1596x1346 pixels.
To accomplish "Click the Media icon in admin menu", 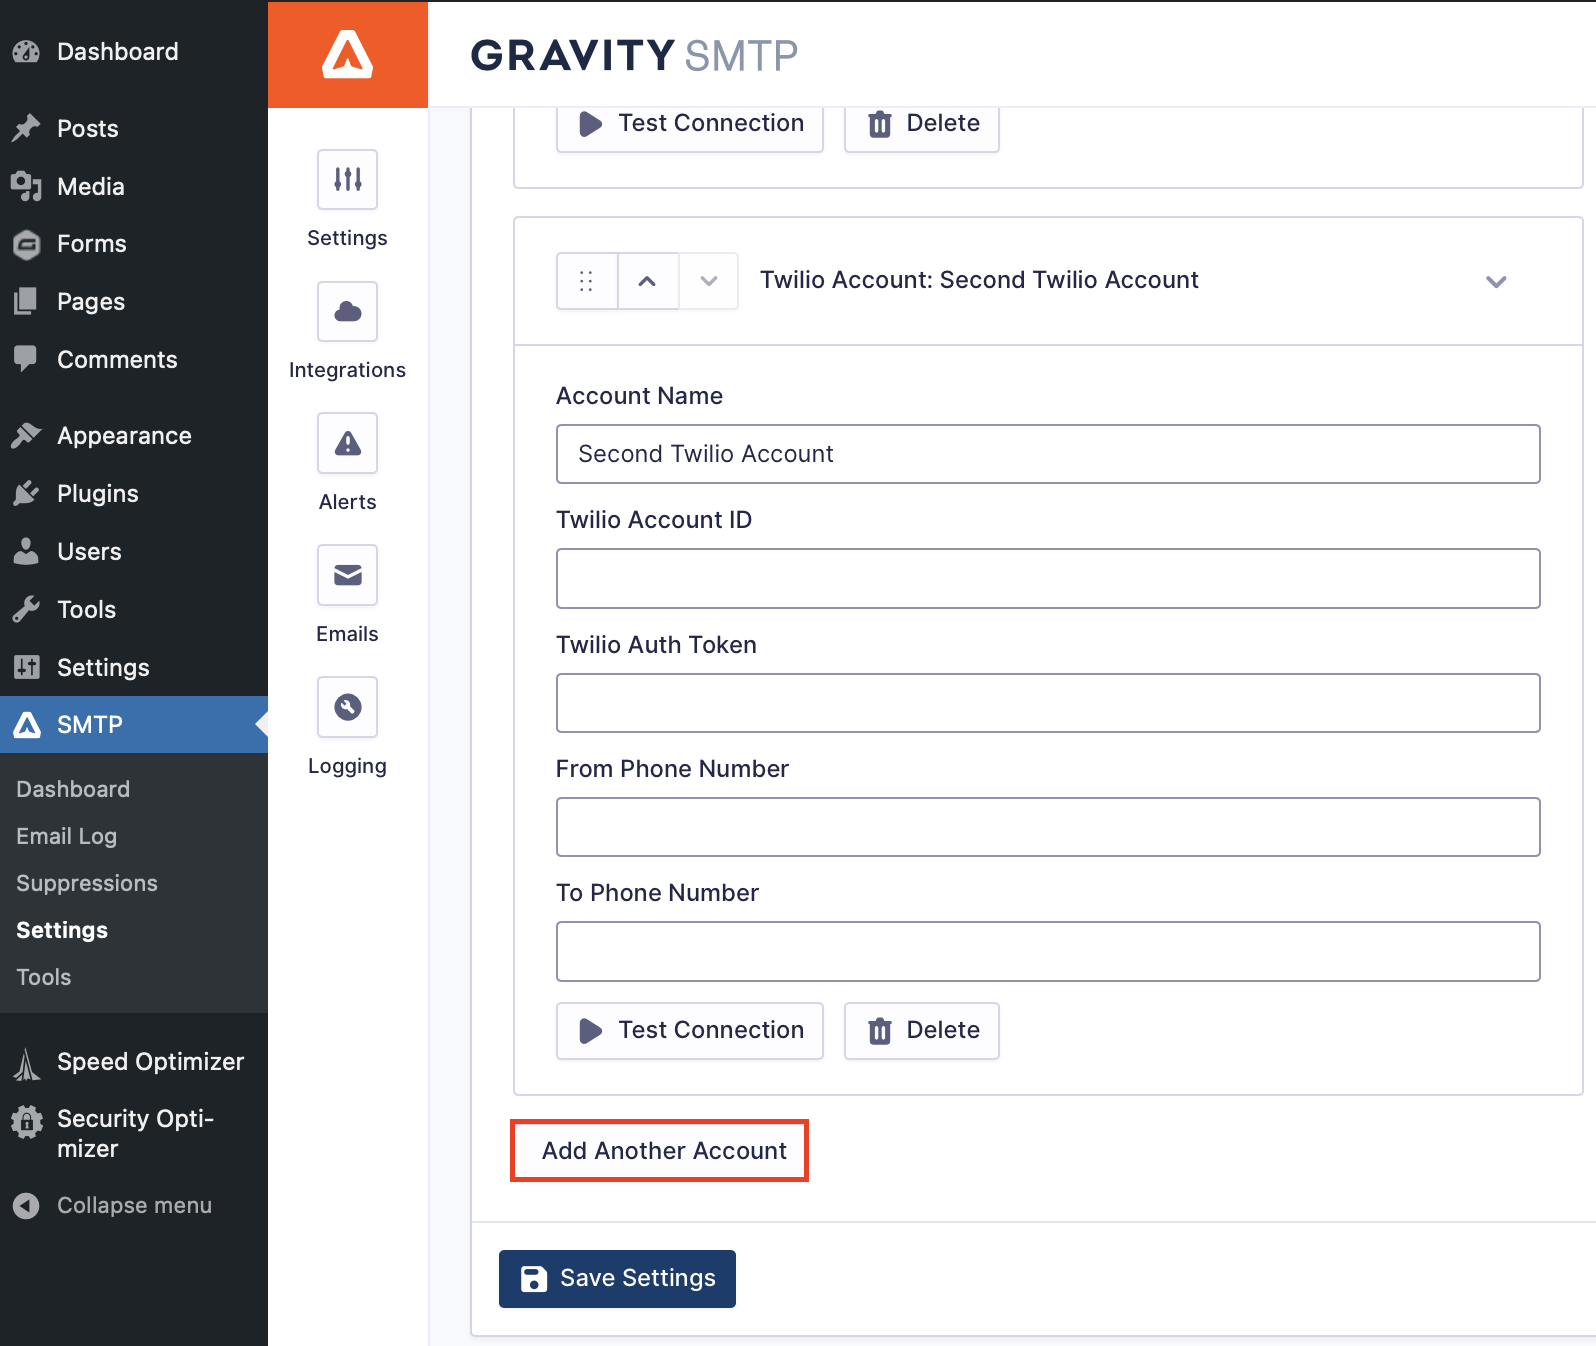I will [26, 186].
